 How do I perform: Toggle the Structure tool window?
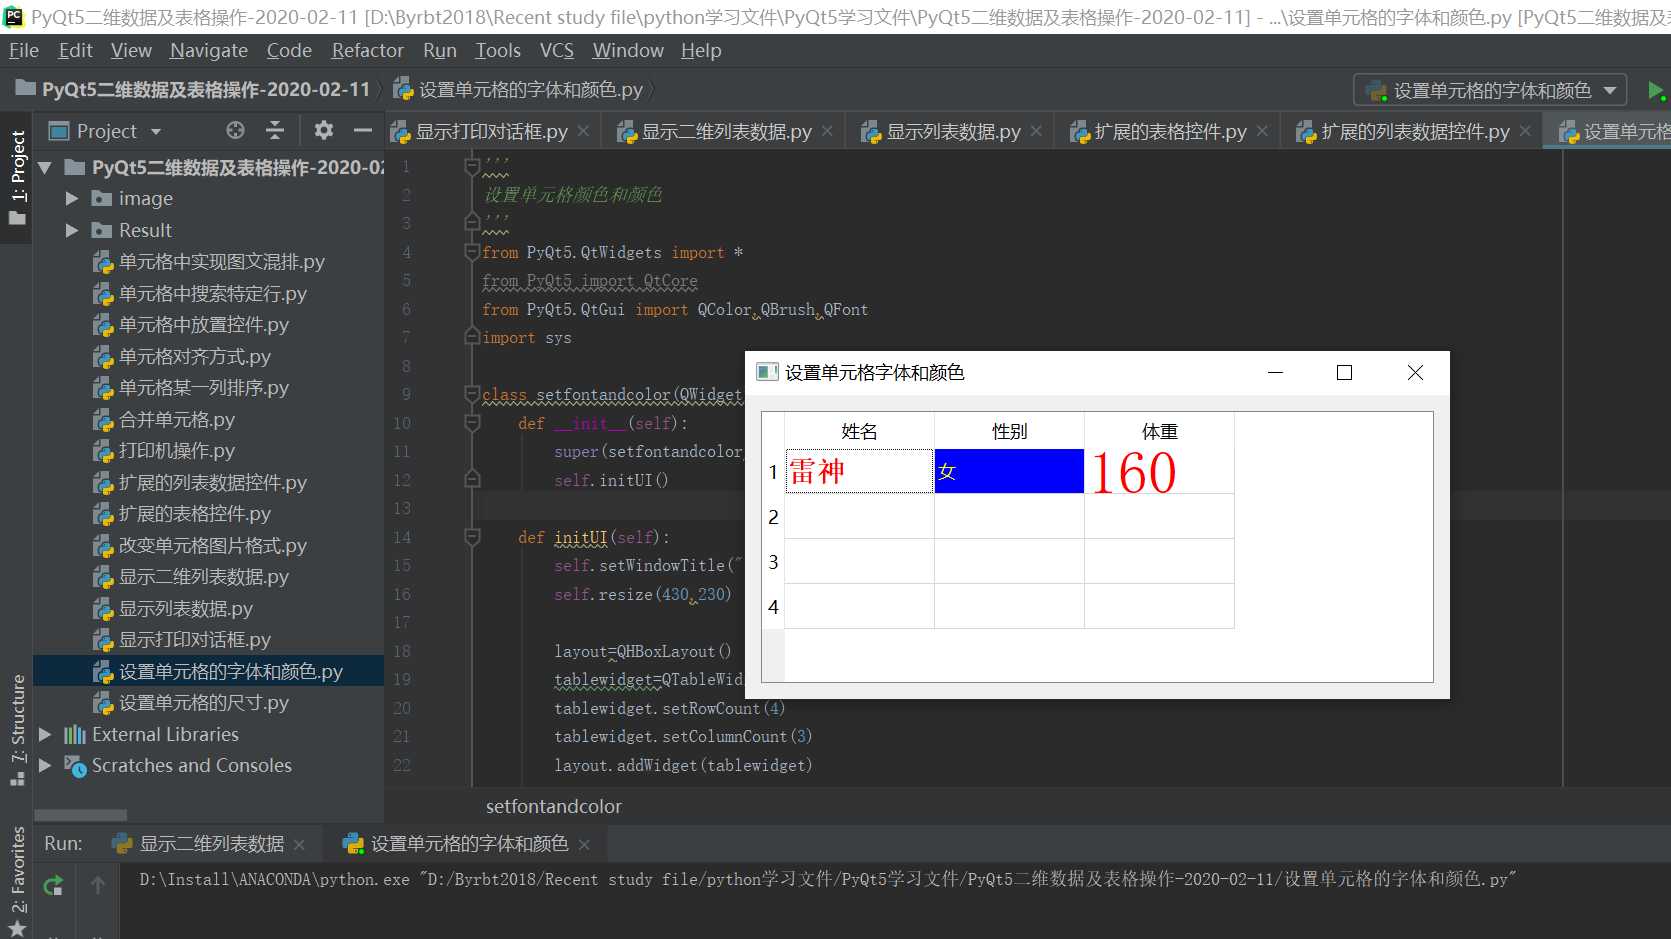click(17, 730)
